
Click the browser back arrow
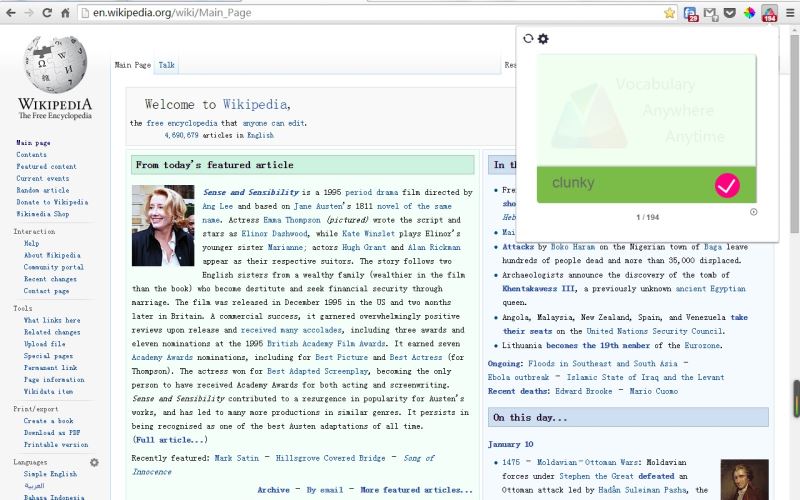pos(11,13)
